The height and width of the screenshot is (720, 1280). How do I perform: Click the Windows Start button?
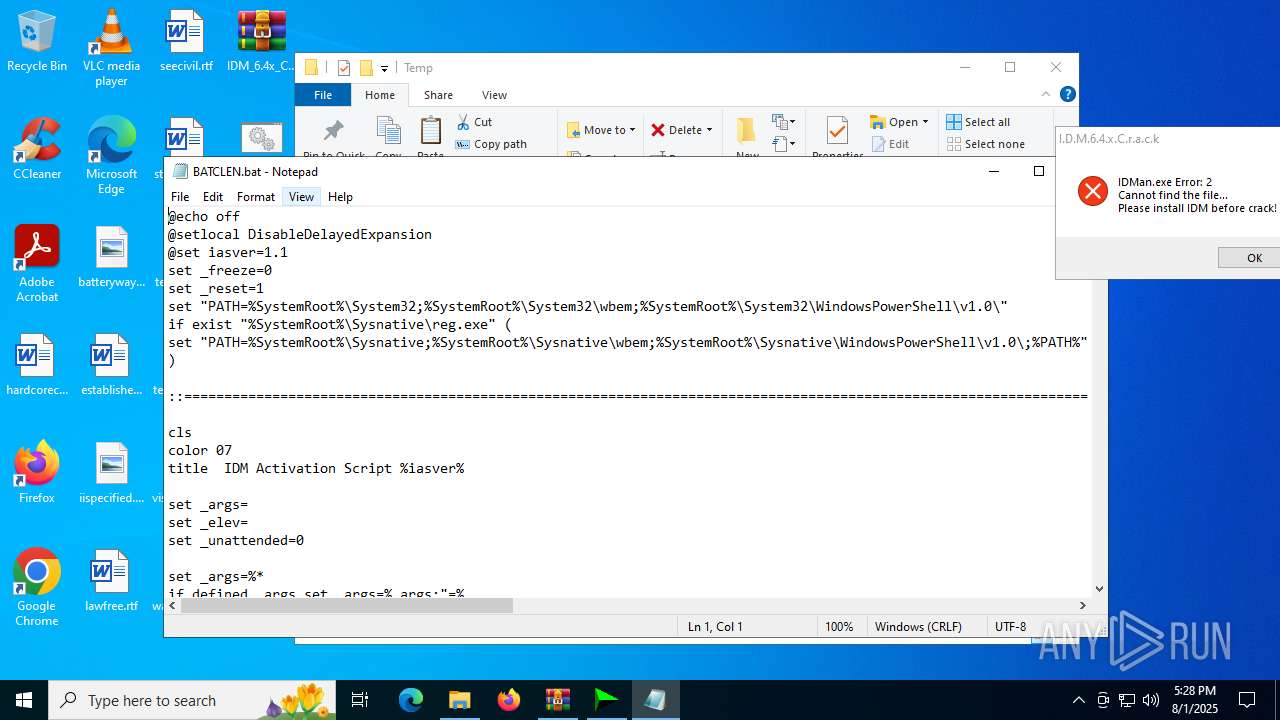coord(24,700)
